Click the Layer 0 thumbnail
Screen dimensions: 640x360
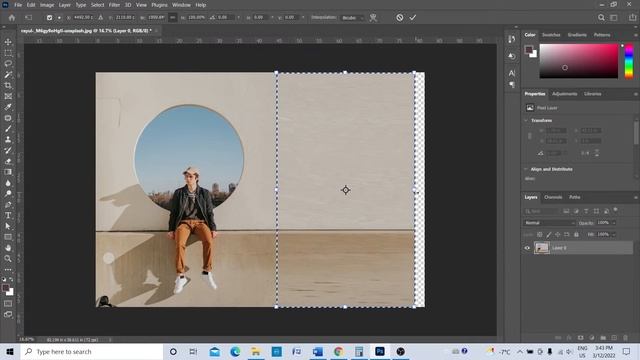pos(542,248)
